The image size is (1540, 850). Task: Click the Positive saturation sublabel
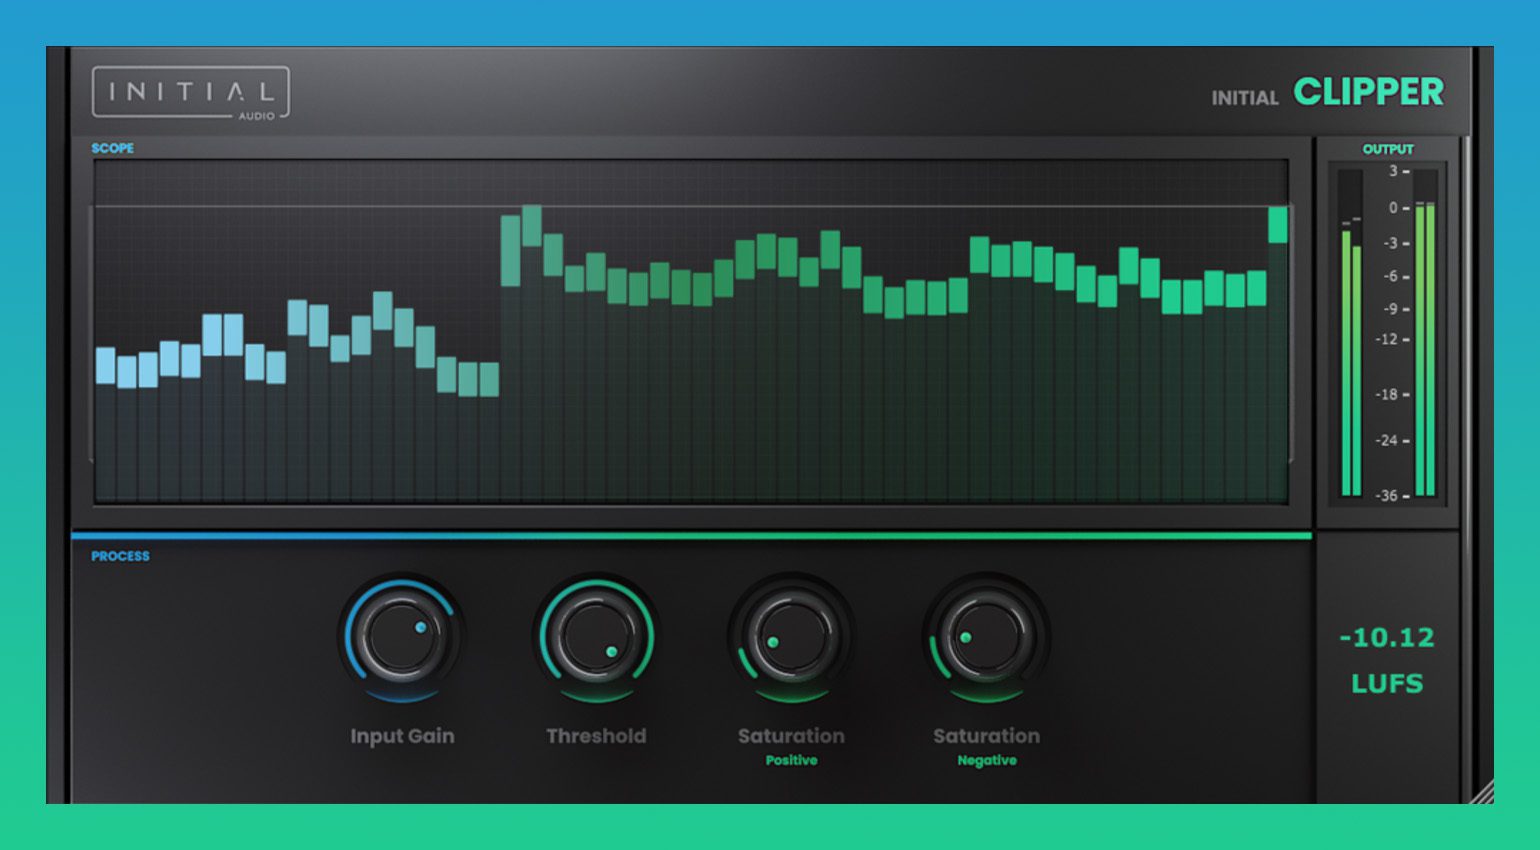(x=791, y=761)
